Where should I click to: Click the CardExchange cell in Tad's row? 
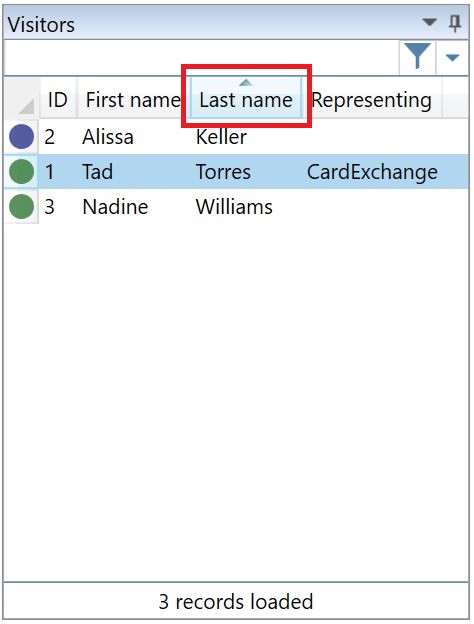(x=372, y=172)
